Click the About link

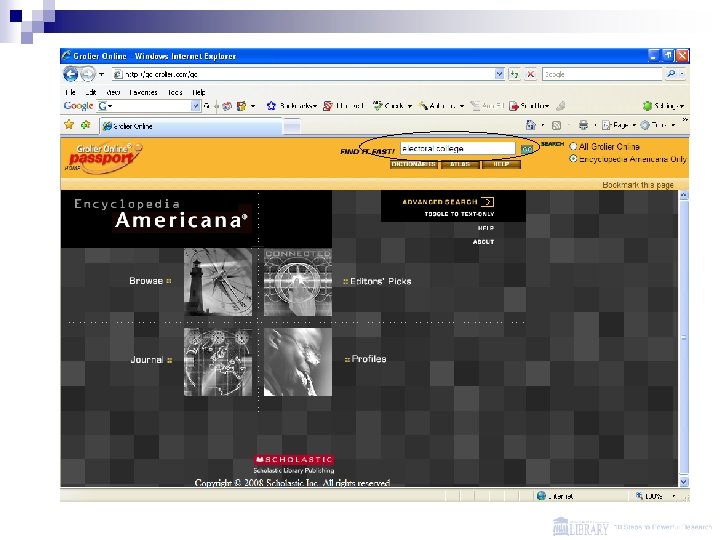point(484,242)
